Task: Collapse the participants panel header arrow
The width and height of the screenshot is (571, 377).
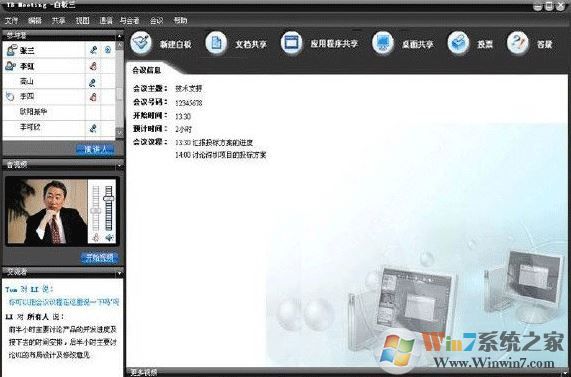Action: [x=119, y=36]
